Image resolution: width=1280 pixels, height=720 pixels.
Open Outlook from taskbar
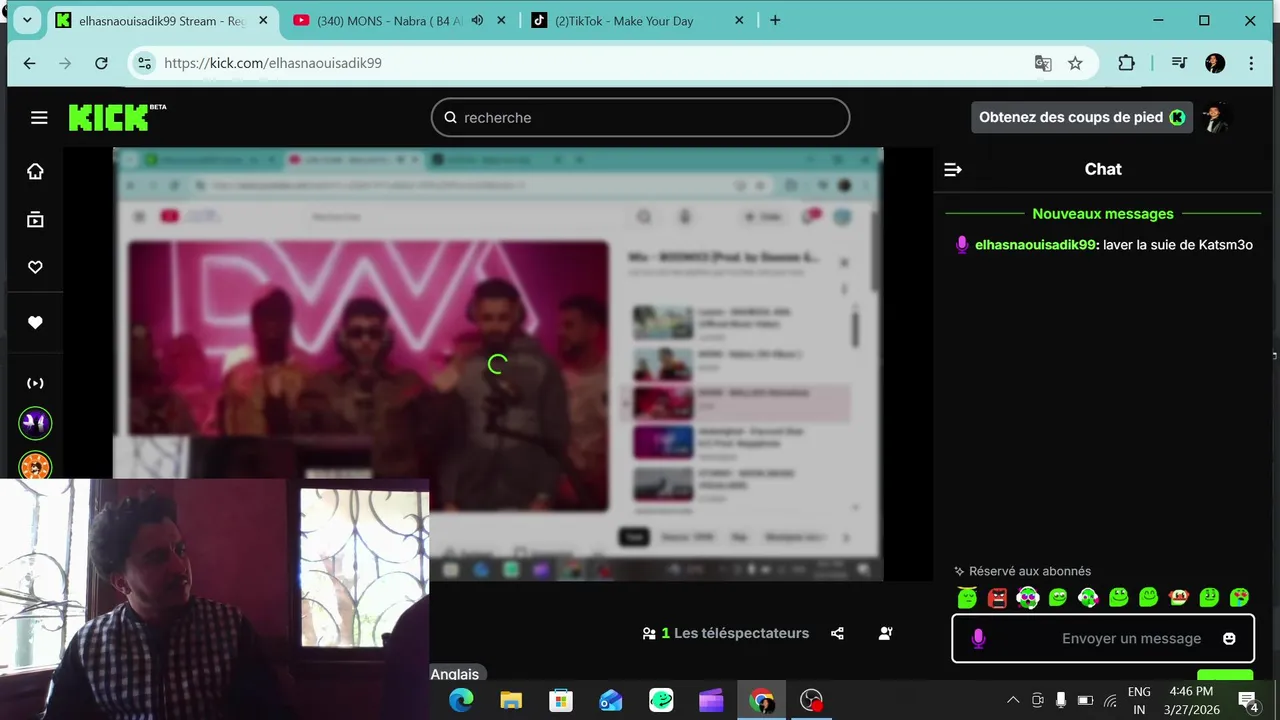point(611,701)
